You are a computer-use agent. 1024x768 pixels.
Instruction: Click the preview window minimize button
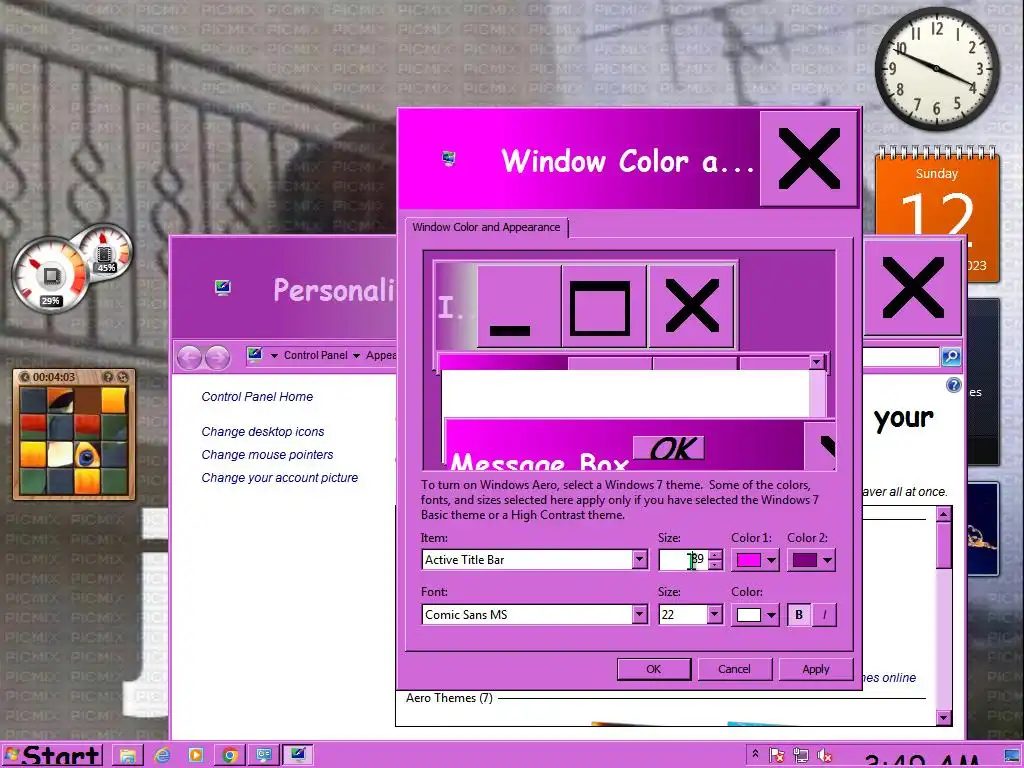pyautogui.click(x=519, y=306)
